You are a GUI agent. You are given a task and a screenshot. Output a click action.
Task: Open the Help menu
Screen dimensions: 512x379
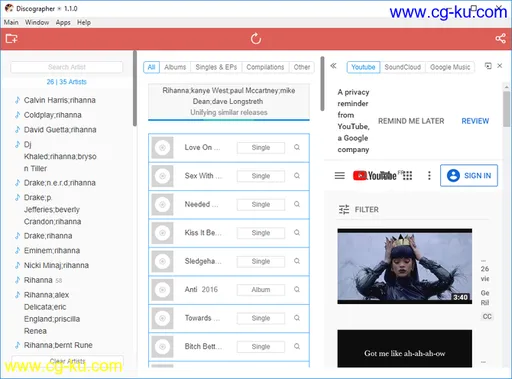coord(84,22)
